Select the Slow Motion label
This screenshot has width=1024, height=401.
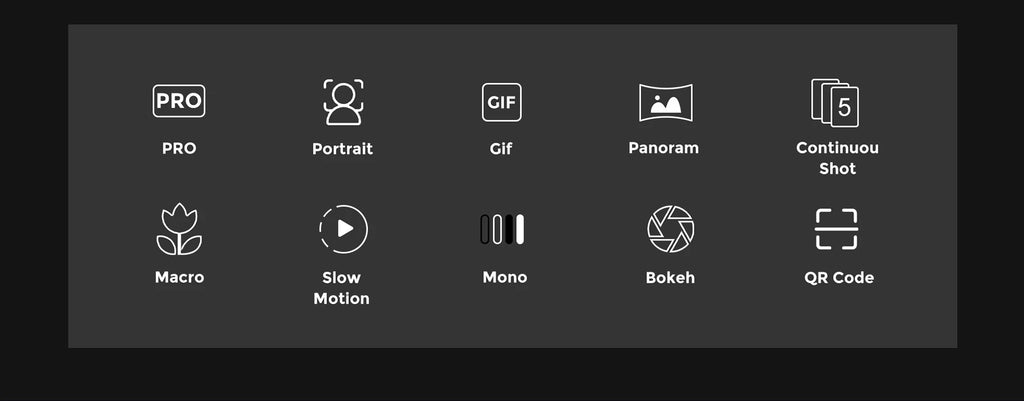(x=341, y=288)
